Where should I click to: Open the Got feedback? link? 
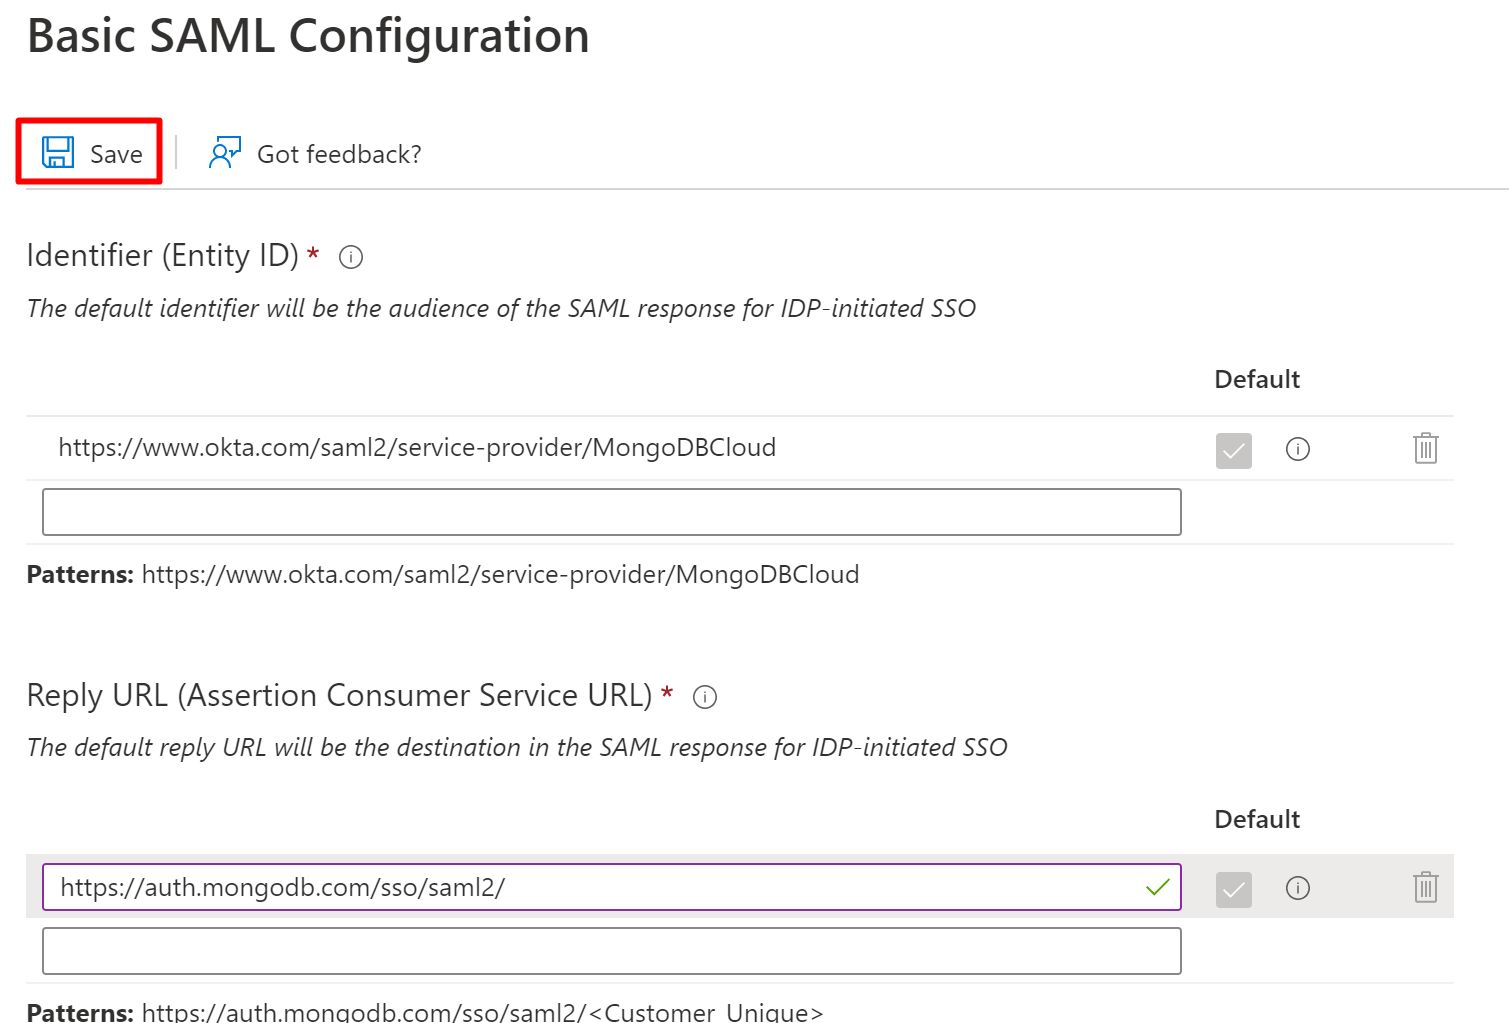315,154
